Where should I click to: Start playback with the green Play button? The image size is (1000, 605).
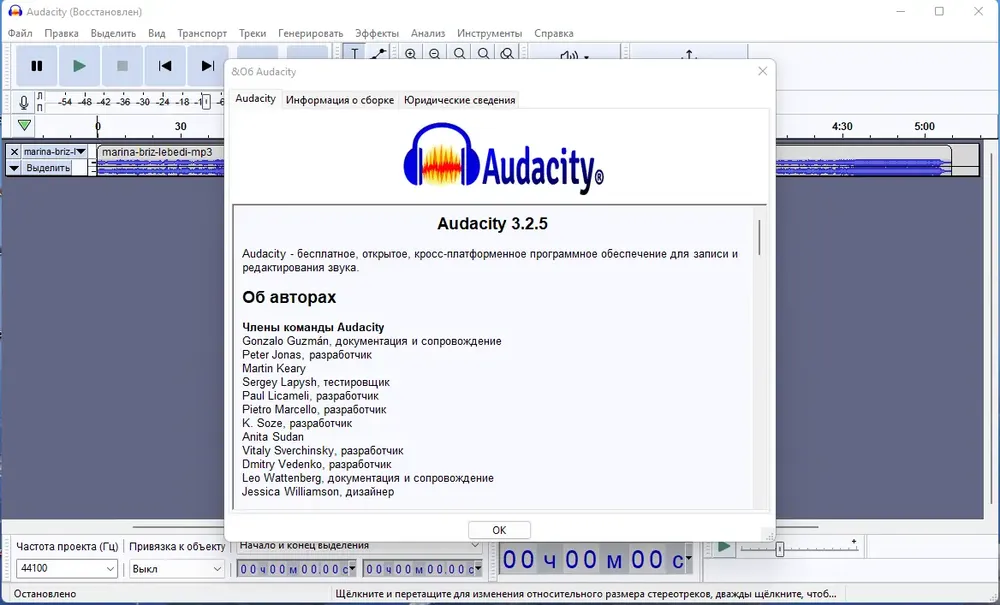click(x=79, y=66)
